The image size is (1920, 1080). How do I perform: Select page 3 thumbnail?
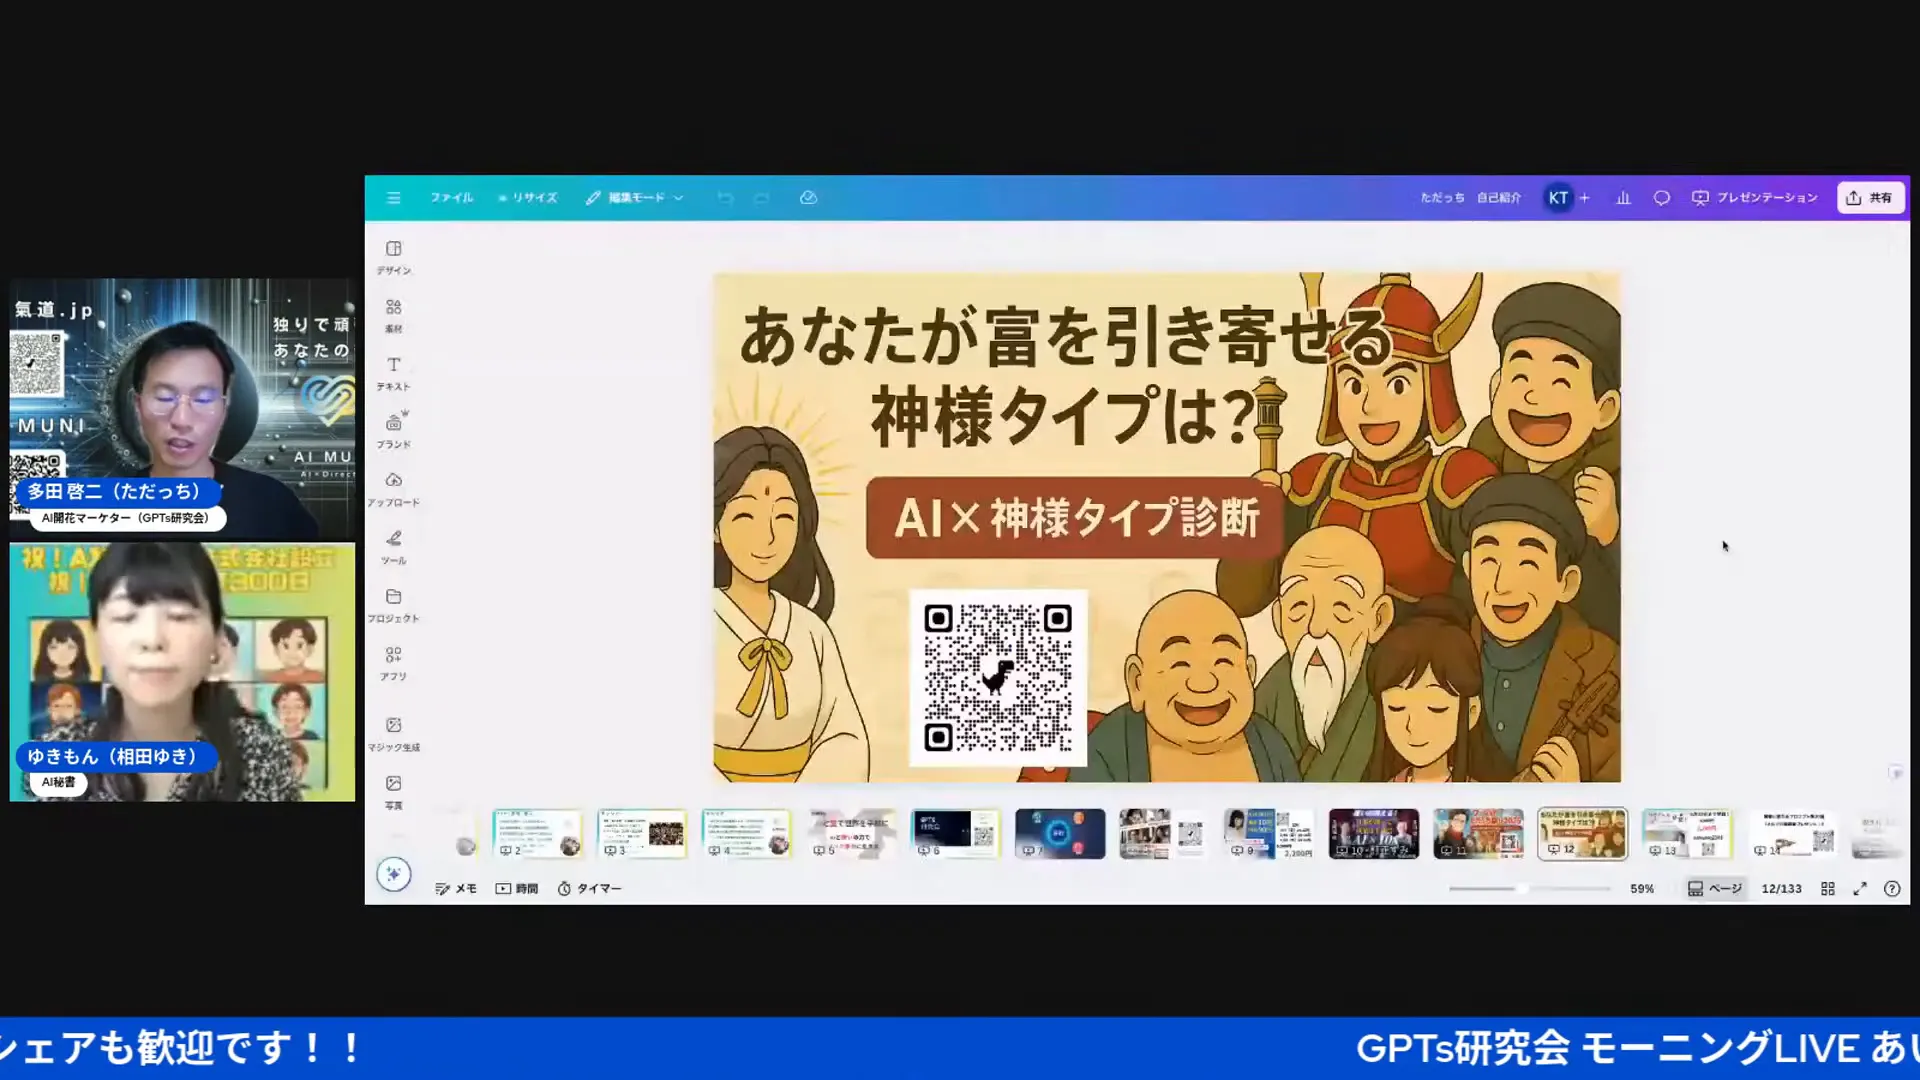pyautogui.click(x=642, y=833)
